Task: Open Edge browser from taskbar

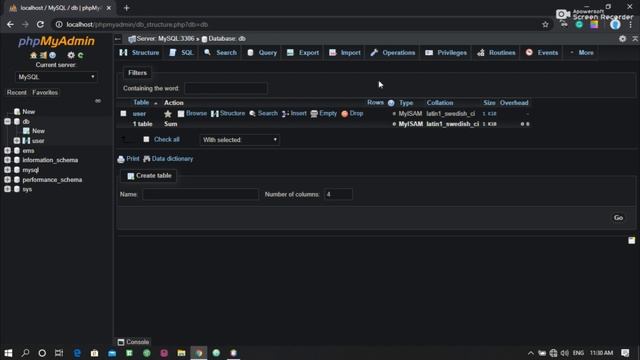Action: pyautogui.click(x=77, y=353)
